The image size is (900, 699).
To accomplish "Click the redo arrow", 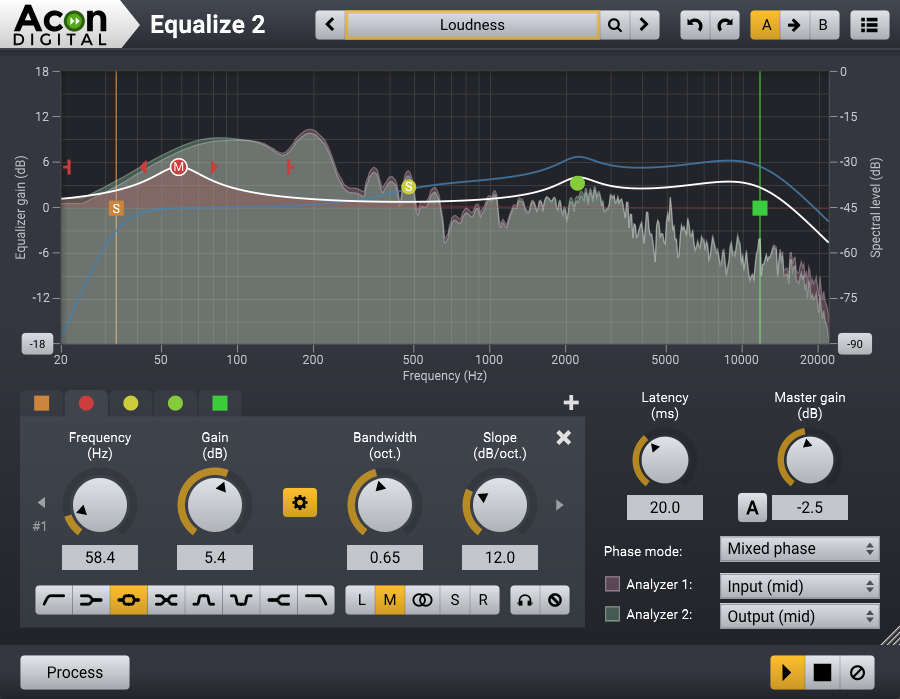I will coord(725,25).
